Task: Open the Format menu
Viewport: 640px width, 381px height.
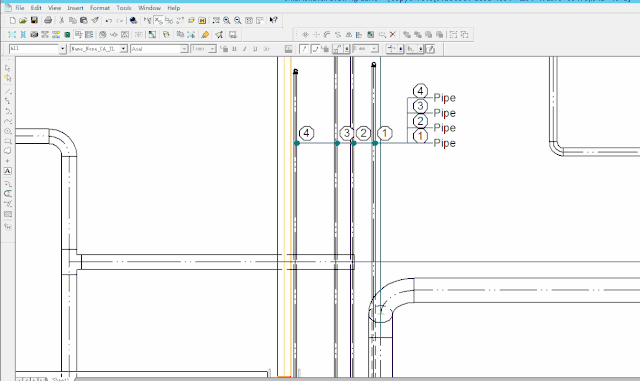Action: (100, 8)
